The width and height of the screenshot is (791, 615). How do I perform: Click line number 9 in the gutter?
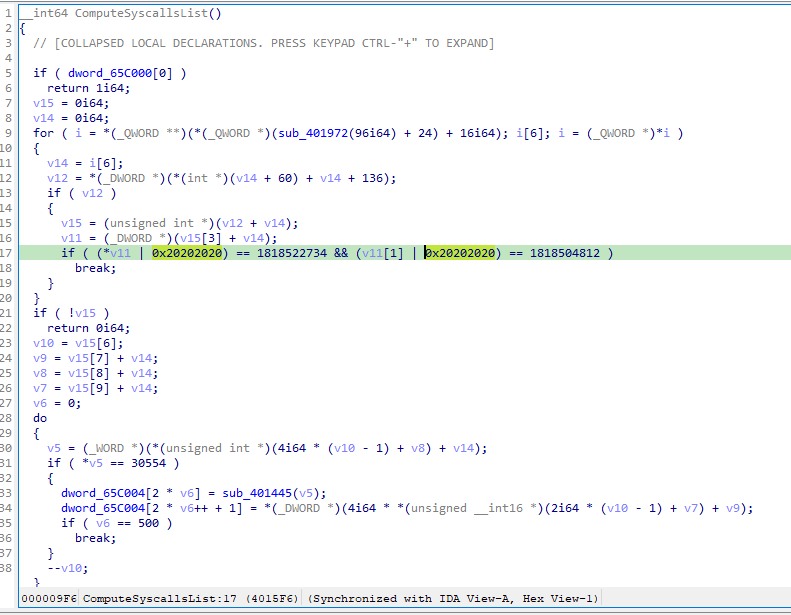8,133
